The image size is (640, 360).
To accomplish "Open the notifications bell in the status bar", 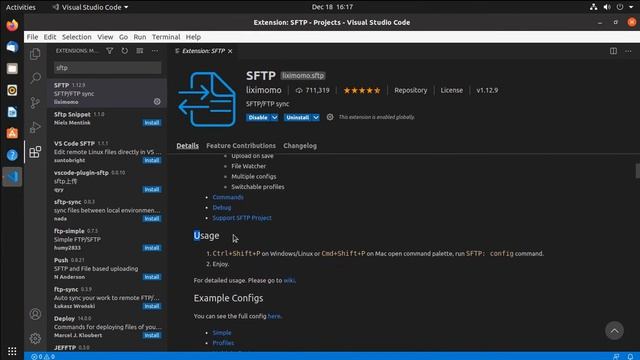I will click(630, 356).
